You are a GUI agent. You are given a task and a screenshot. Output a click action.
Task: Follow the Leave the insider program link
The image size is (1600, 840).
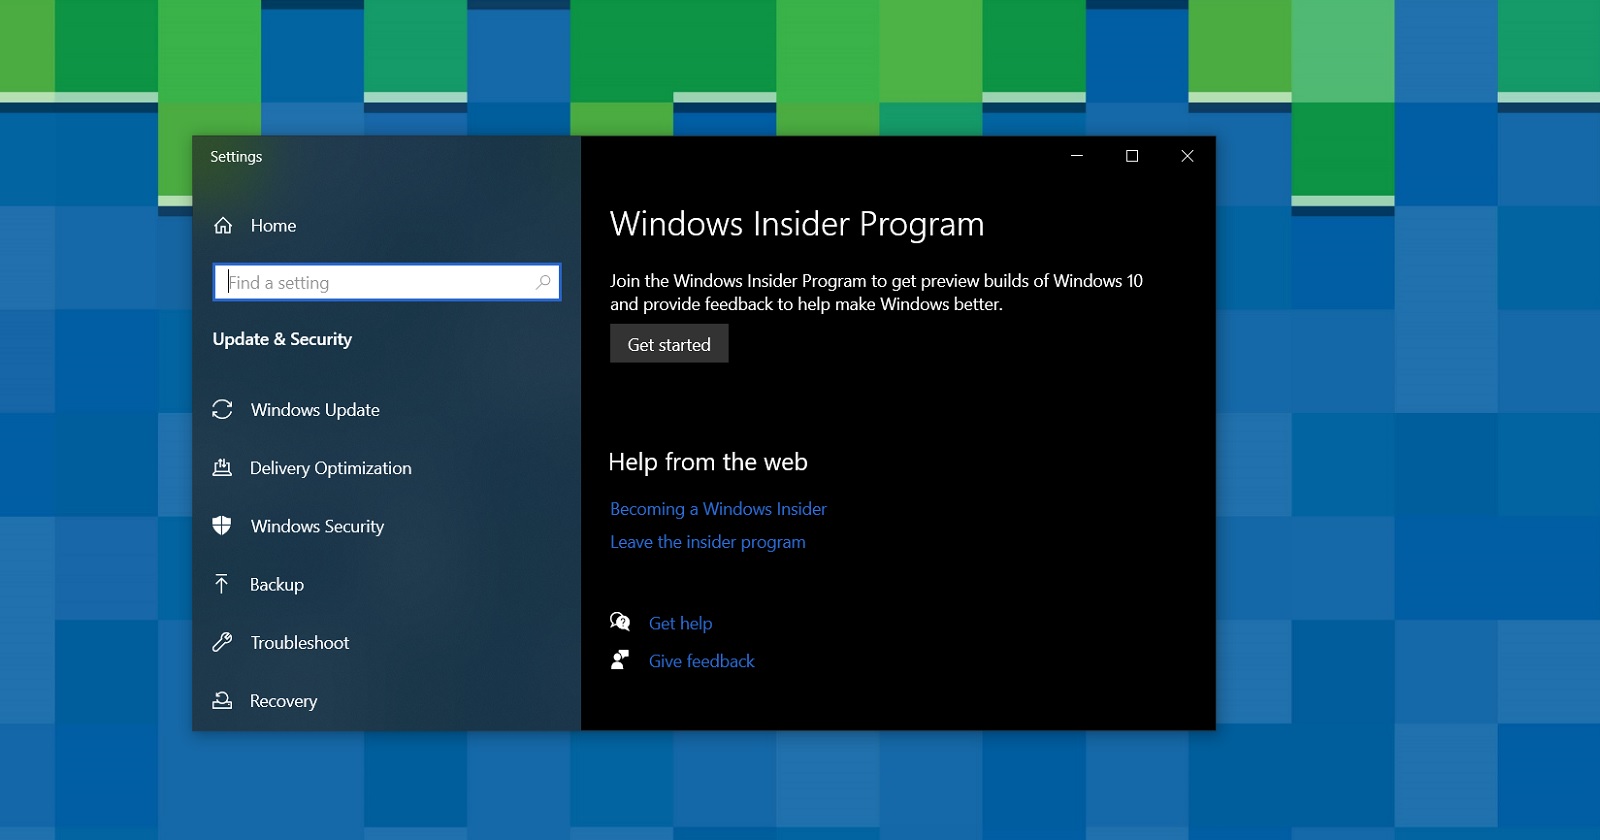click(708, 542)
